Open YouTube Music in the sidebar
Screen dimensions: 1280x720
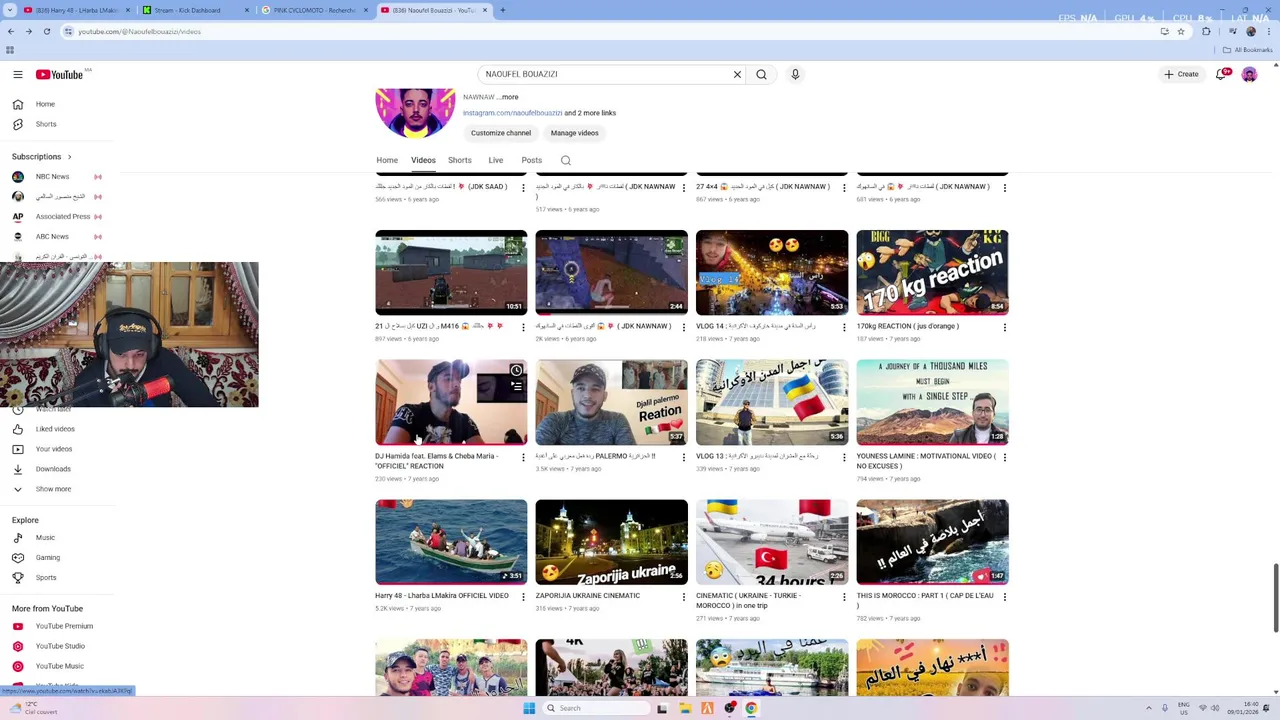coord(60,666)
